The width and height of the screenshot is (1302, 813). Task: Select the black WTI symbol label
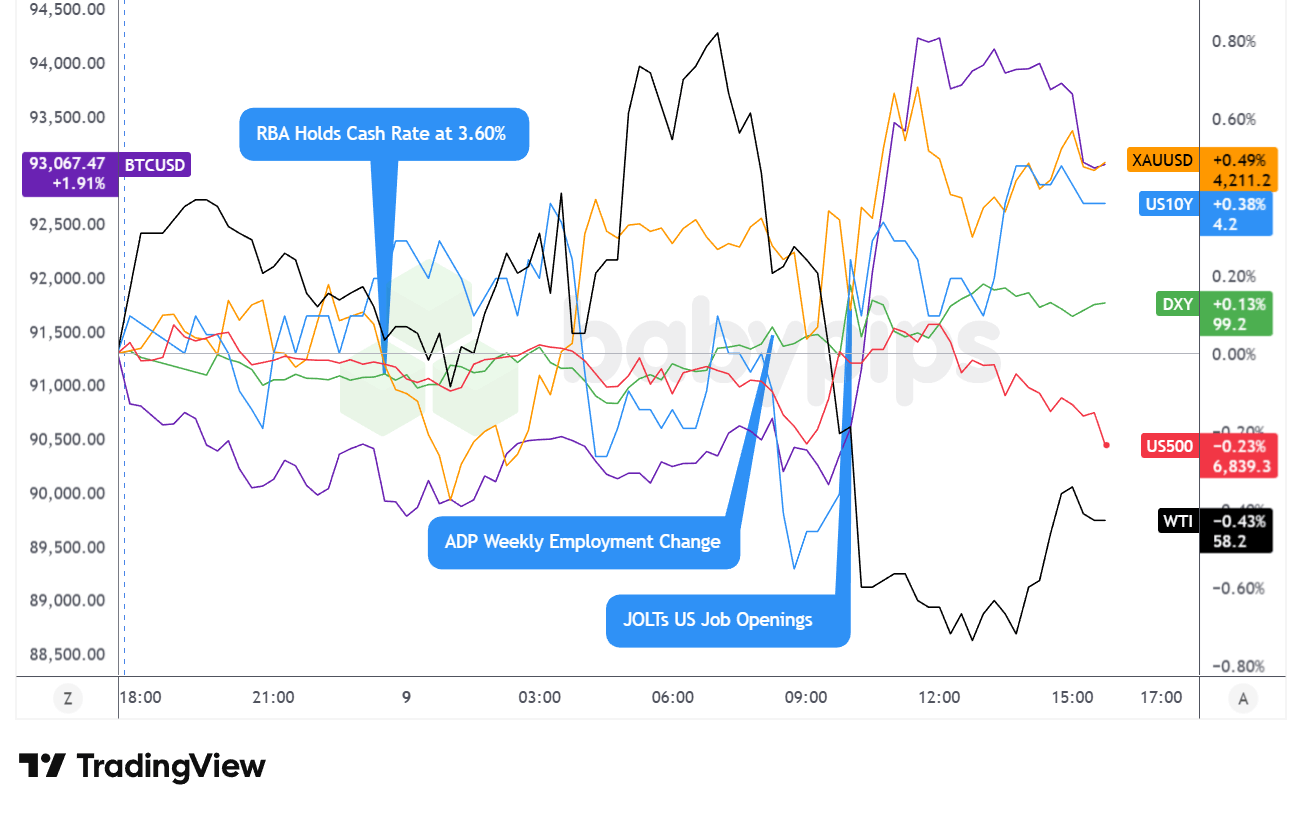tap(1176, 520)
